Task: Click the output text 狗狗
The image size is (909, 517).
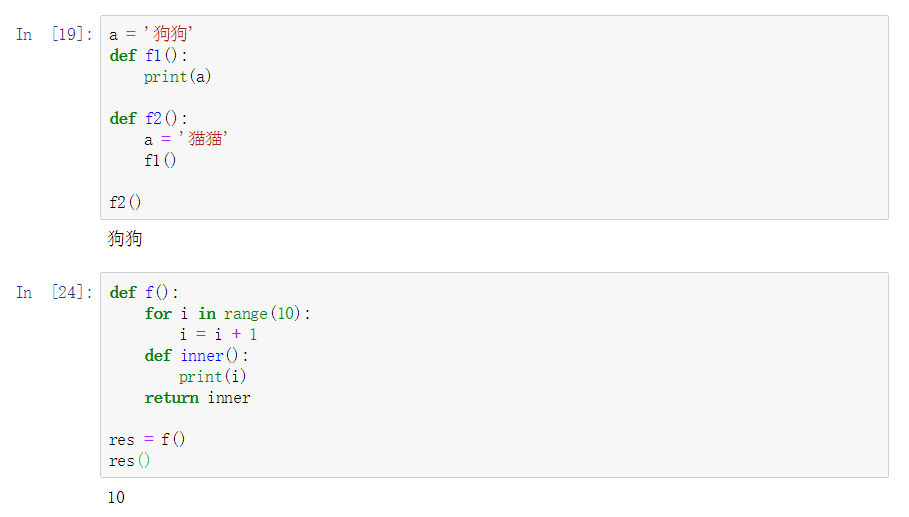Action: coord(125,239)
